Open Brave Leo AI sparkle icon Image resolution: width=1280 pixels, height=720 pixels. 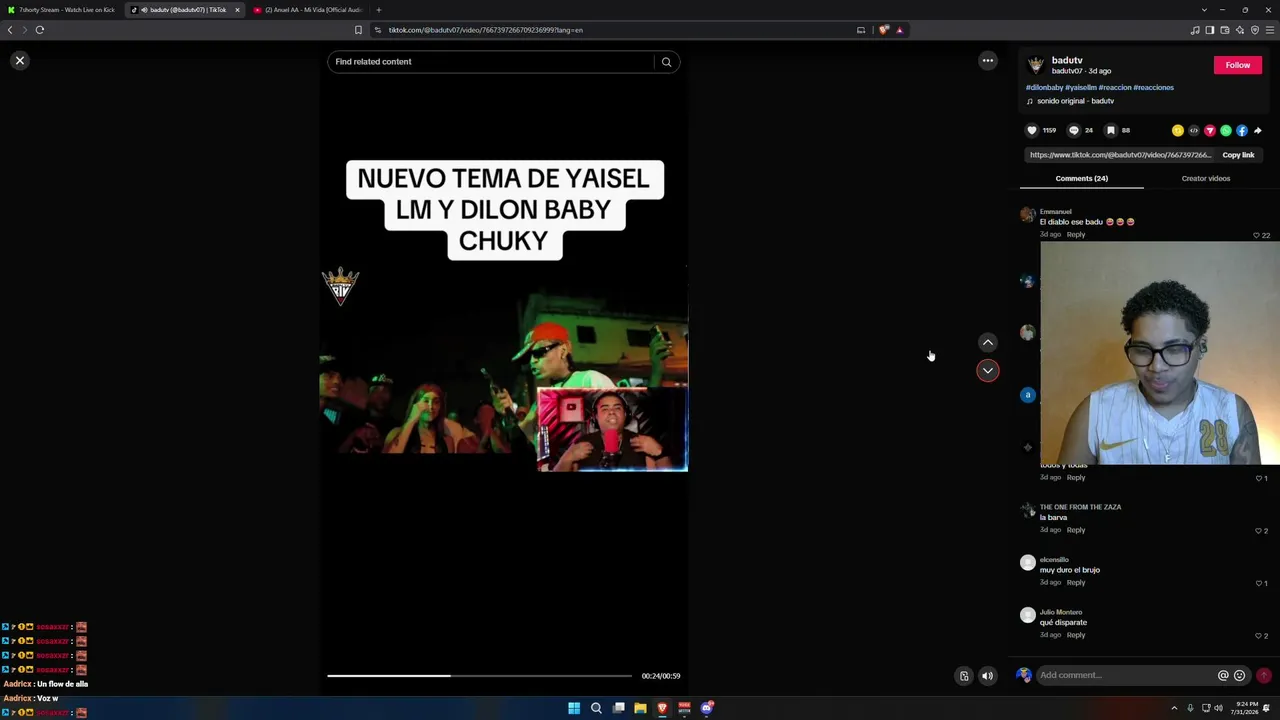click(1240, 30)
